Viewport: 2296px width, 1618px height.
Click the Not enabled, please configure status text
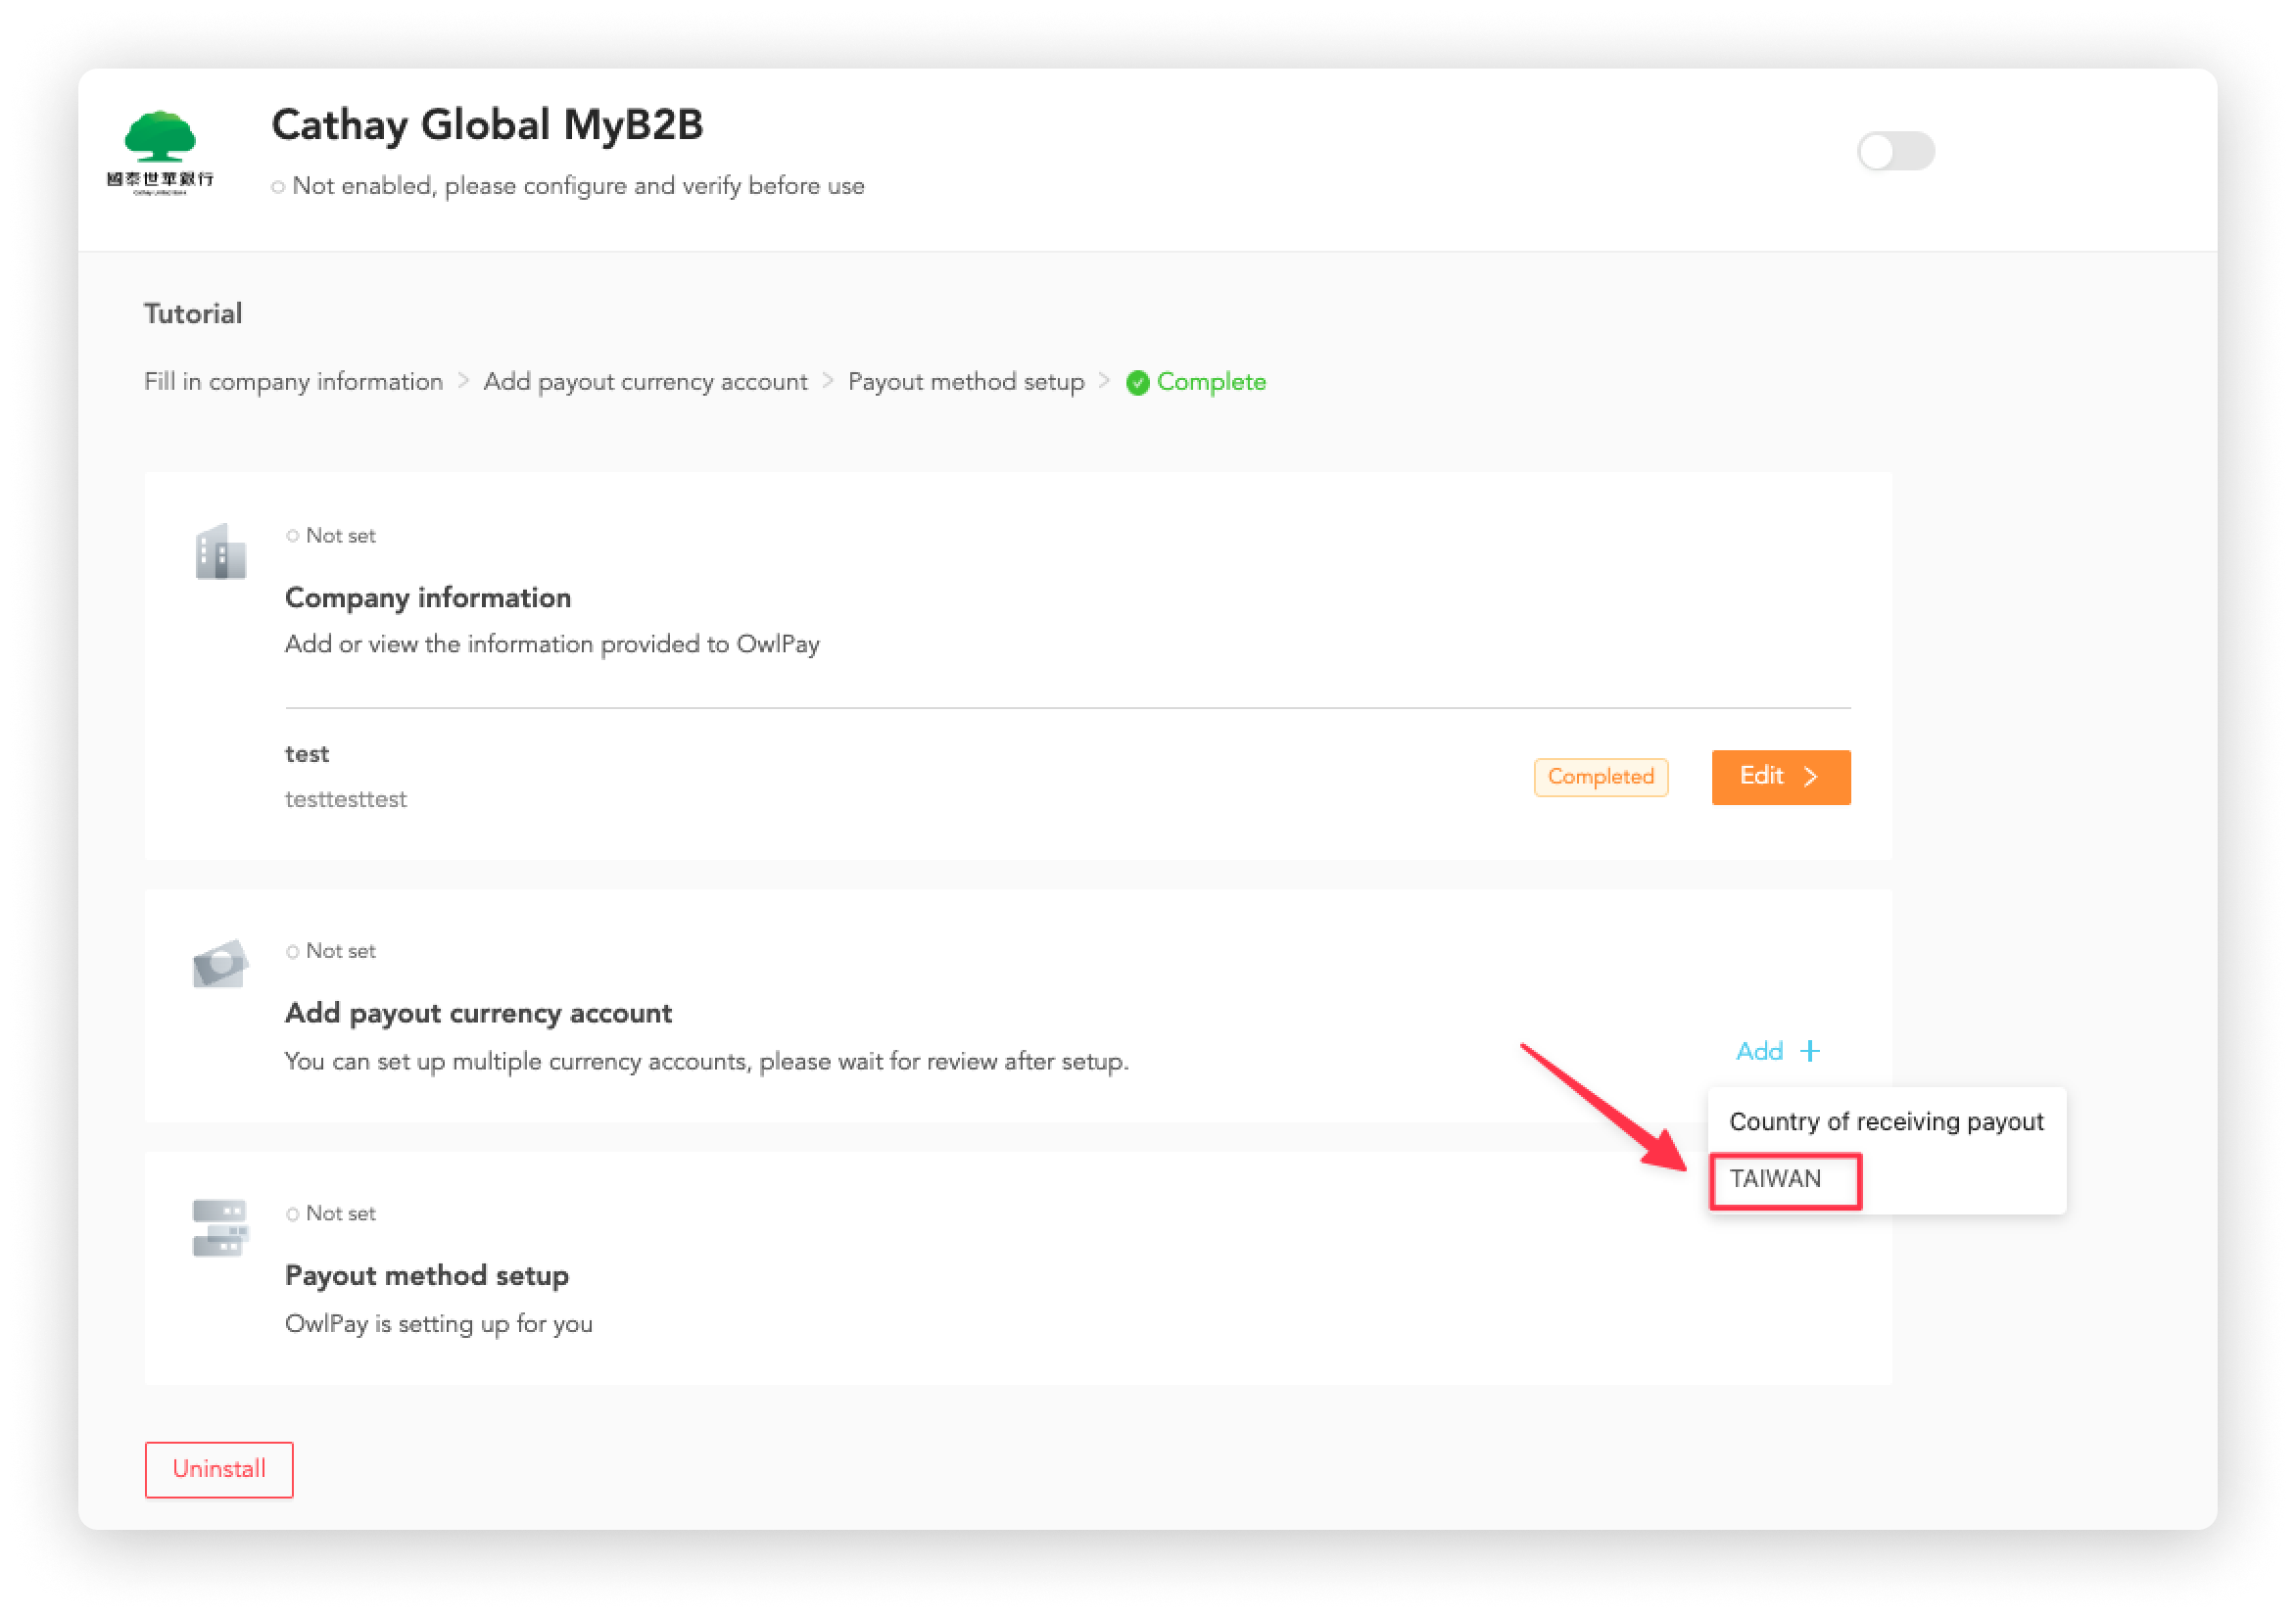click(578, 186)
